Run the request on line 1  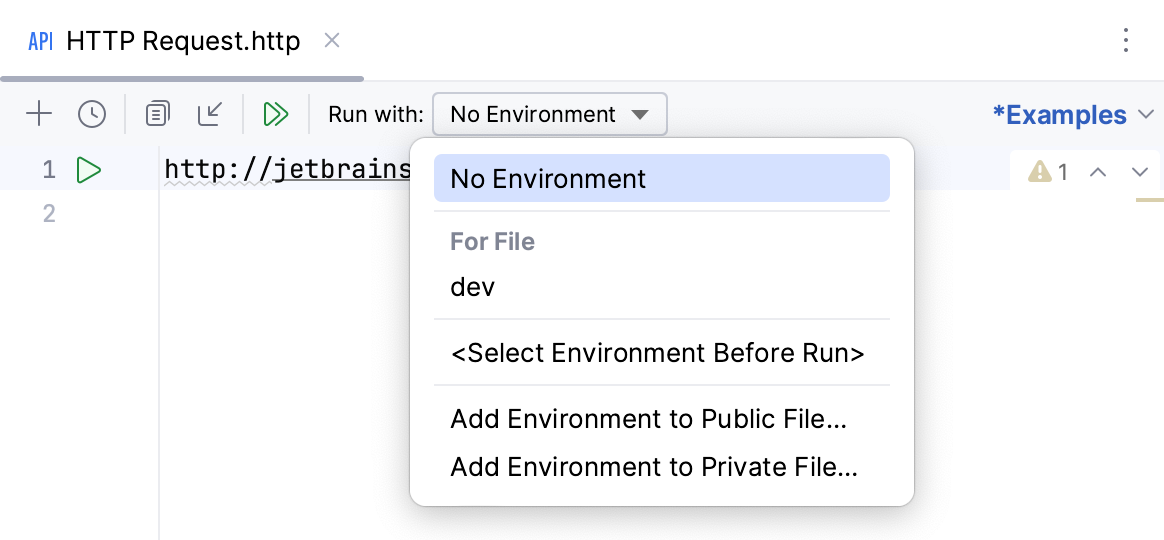[89, 171]
